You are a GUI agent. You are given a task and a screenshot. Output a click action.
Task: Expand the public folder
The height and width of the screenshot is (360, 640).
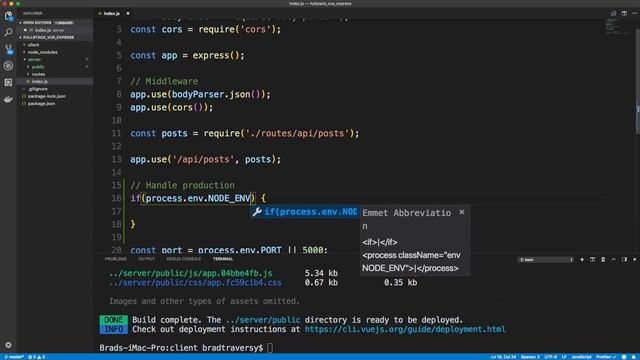pyautogui.click(x=38, y=67)
